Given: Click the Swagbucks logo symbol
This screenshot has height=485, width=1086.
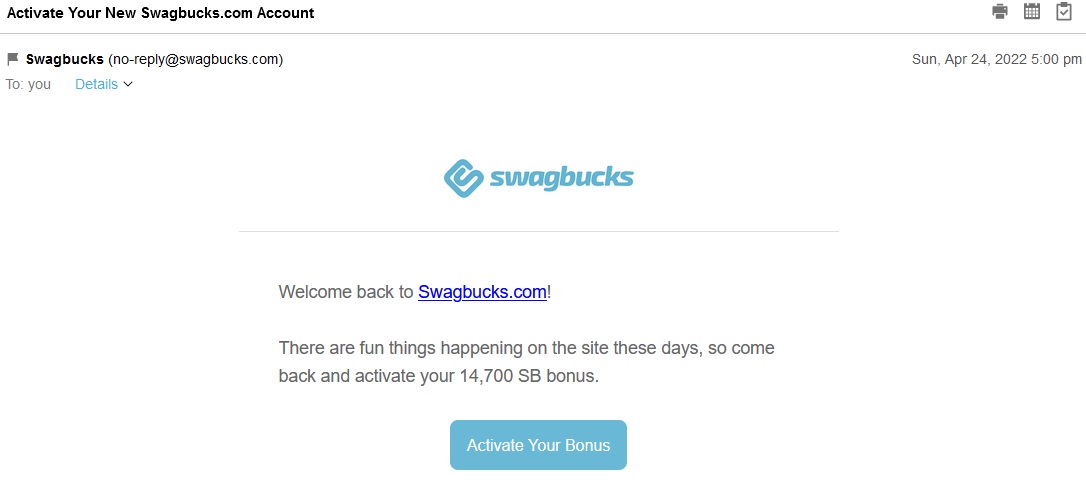Looking at the screenshot, I should click(464, 179).
